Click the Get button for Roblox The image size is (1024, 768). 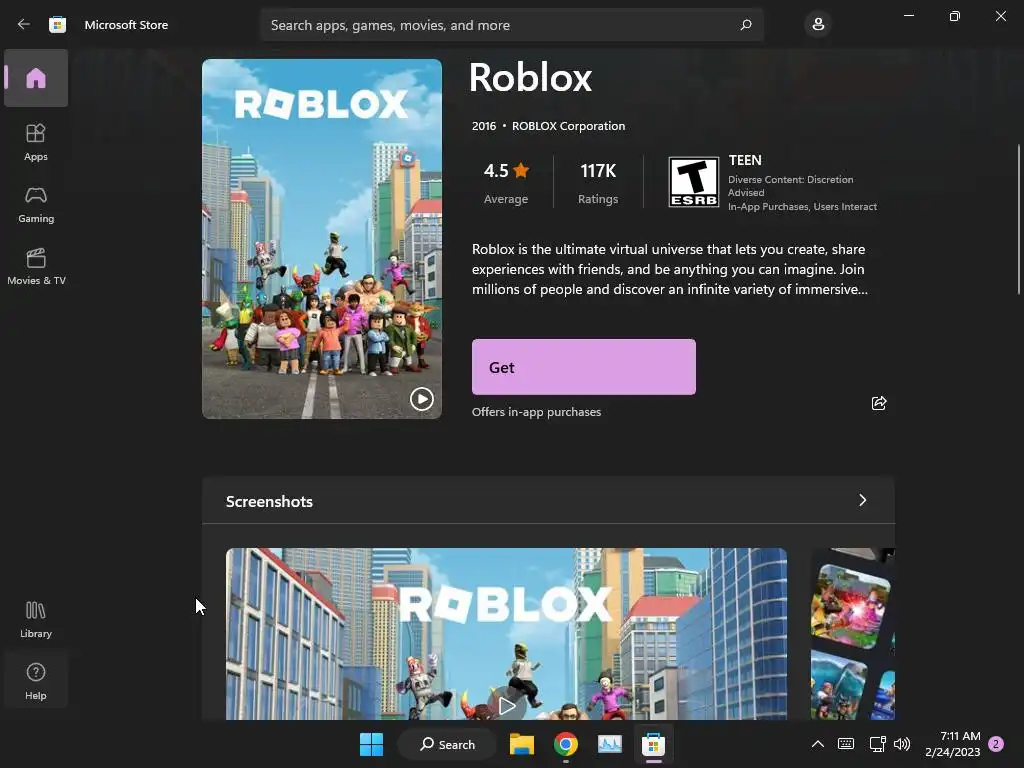(x=584, y=367)
